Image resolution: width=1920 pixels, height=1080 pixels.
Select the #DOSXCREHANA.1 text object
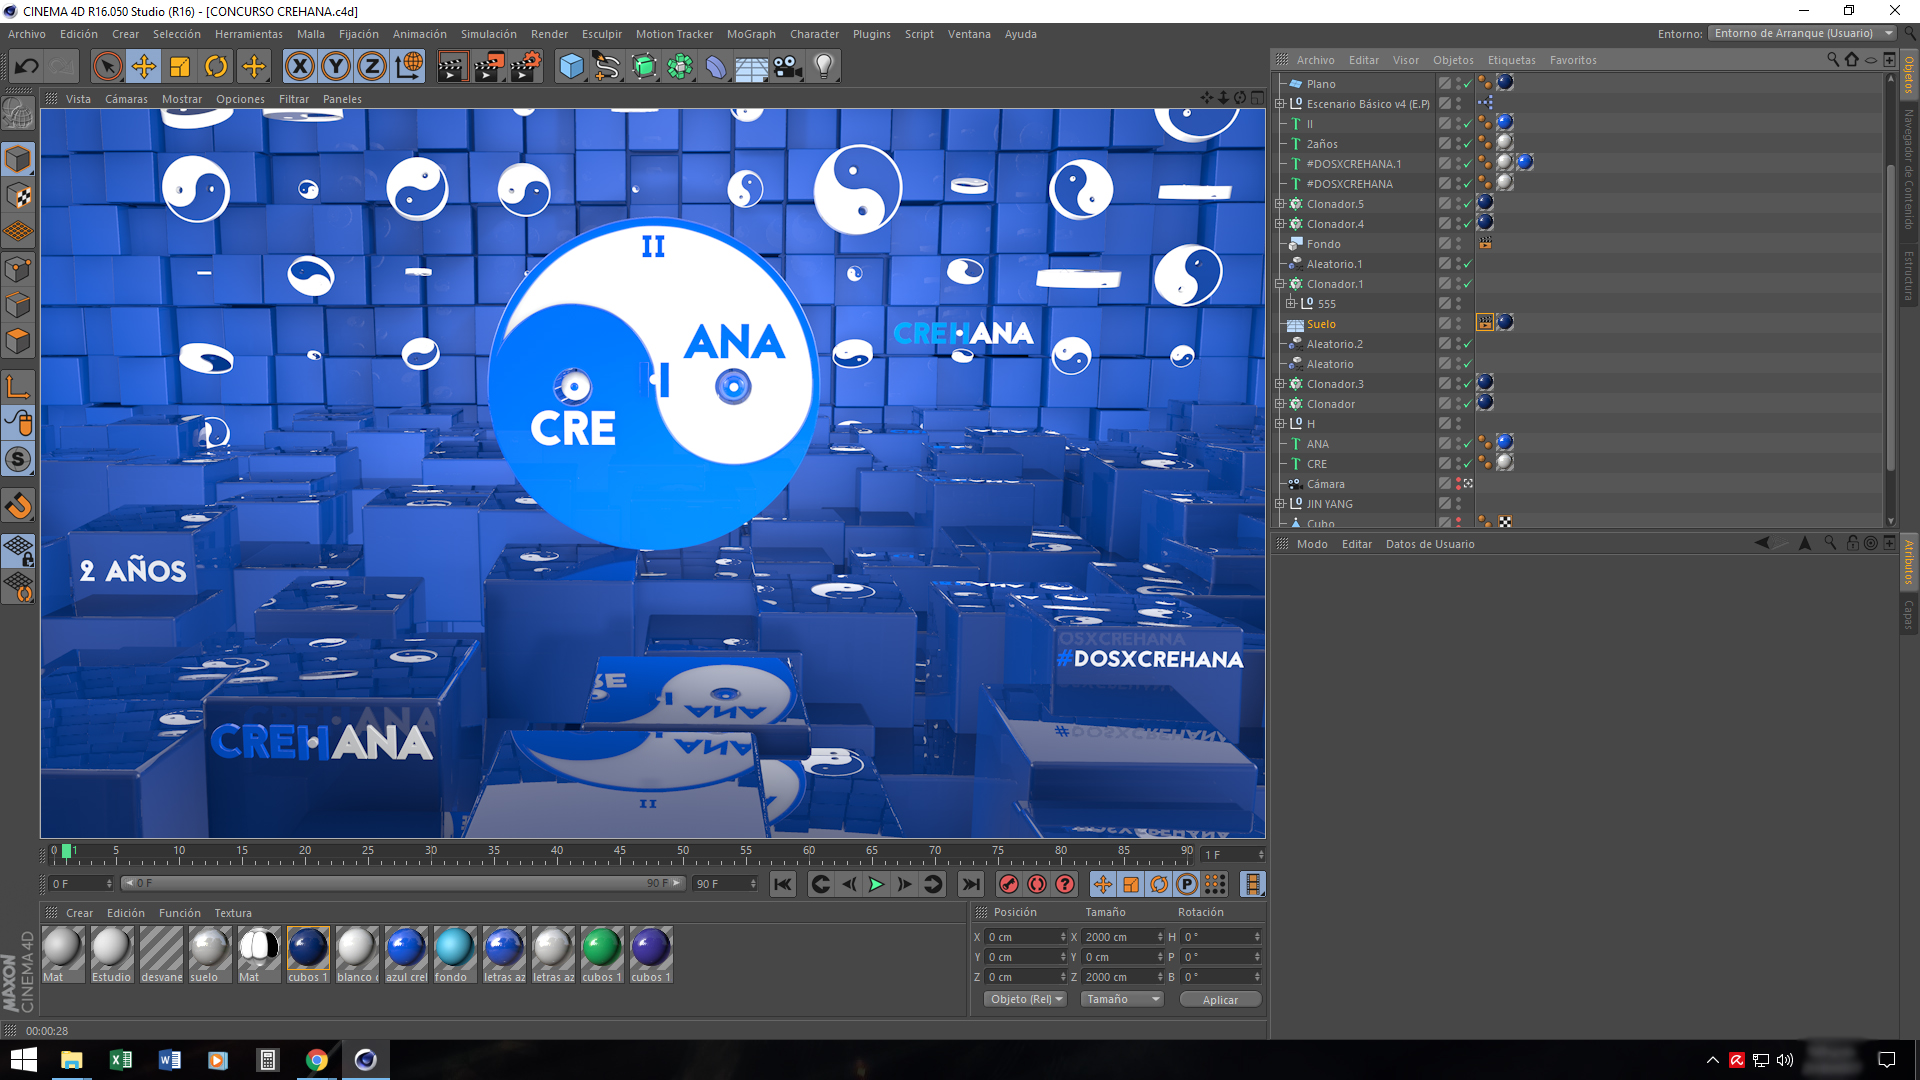(1353, 164)
